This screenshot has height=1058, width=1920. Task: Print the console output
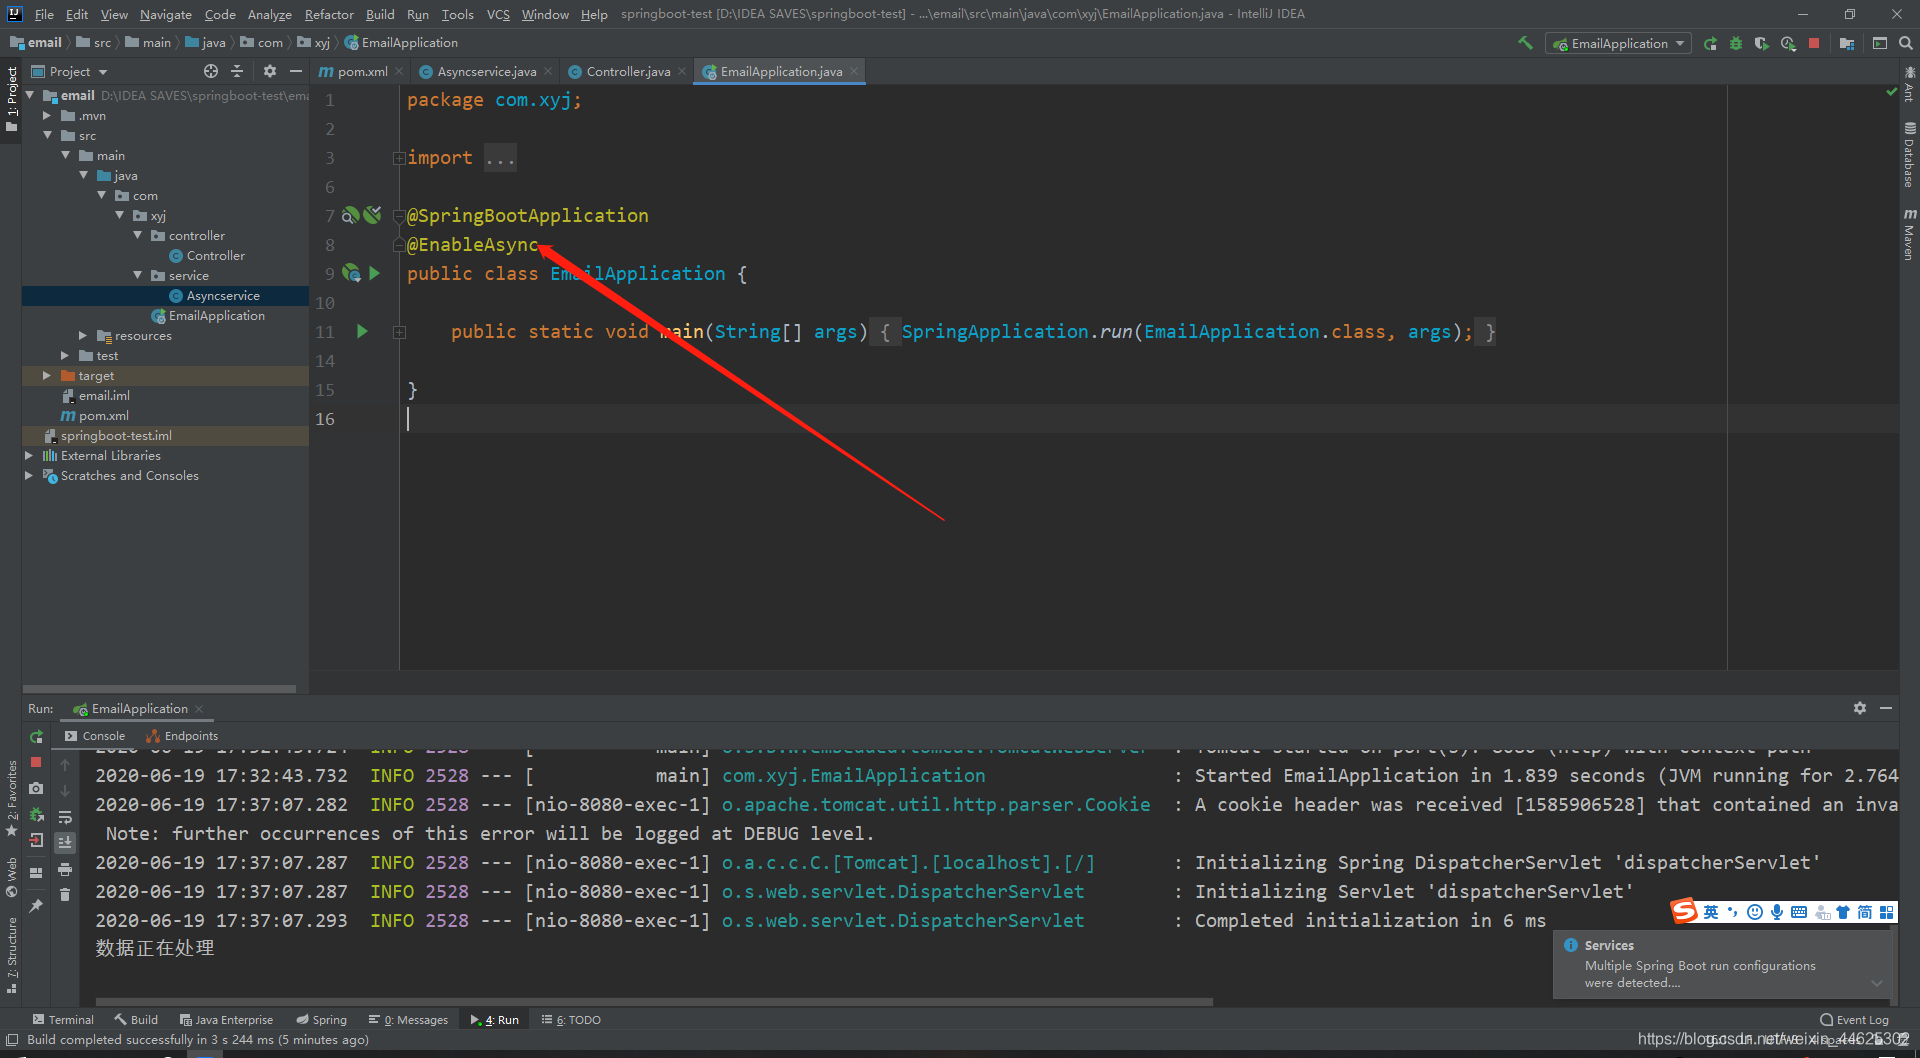tap(65, 869)
